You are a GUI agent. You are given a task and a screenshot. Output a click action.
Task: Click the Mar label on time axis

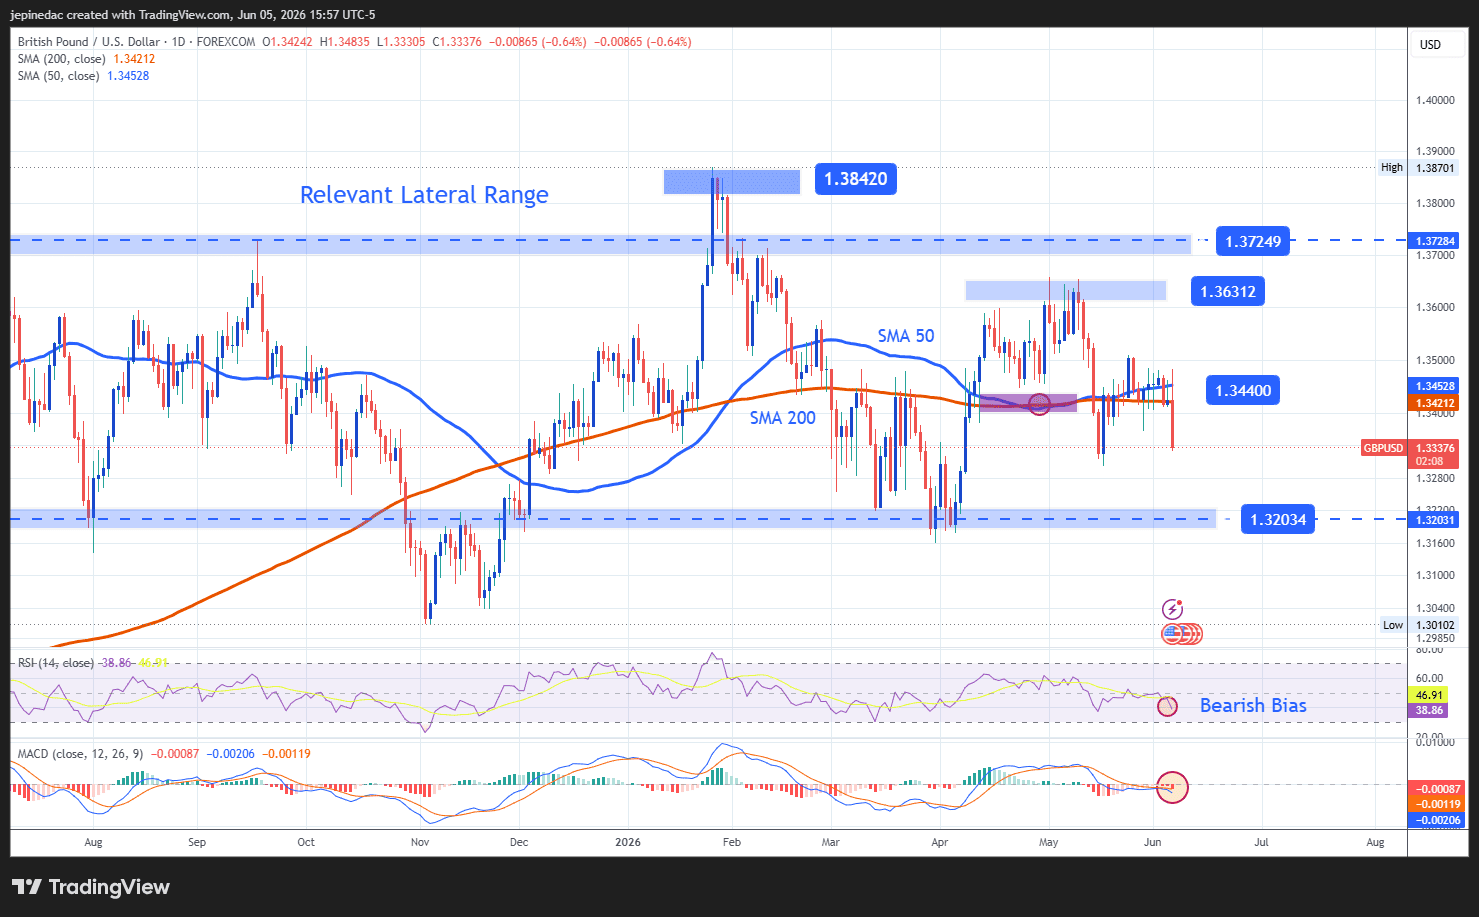(x=831, y=842)
